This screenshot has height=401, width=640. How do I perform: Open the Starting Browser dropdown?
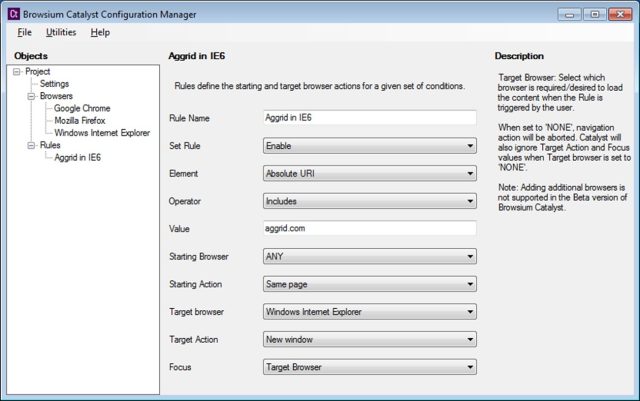click(x=370, y=256)
